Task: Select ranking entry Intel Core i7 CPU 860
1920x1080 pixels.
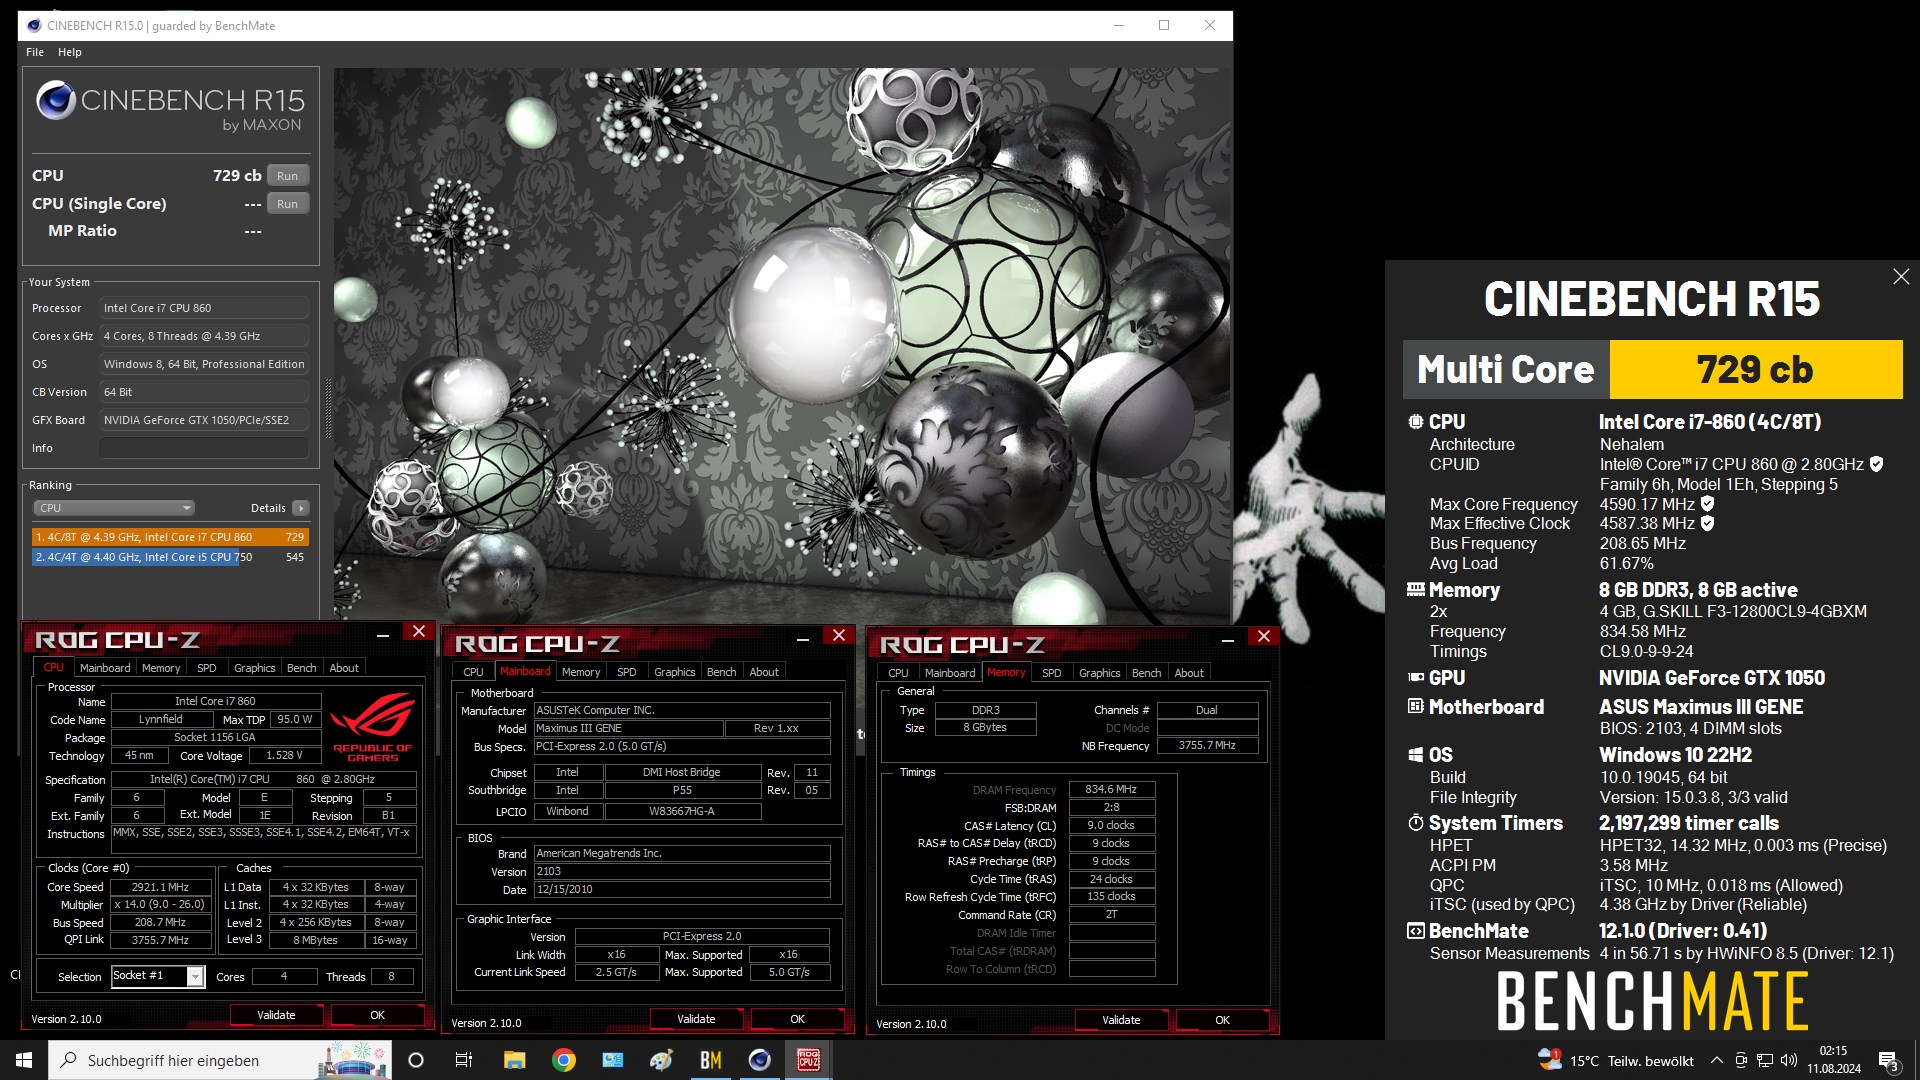Action: click(x=170, y=537)
